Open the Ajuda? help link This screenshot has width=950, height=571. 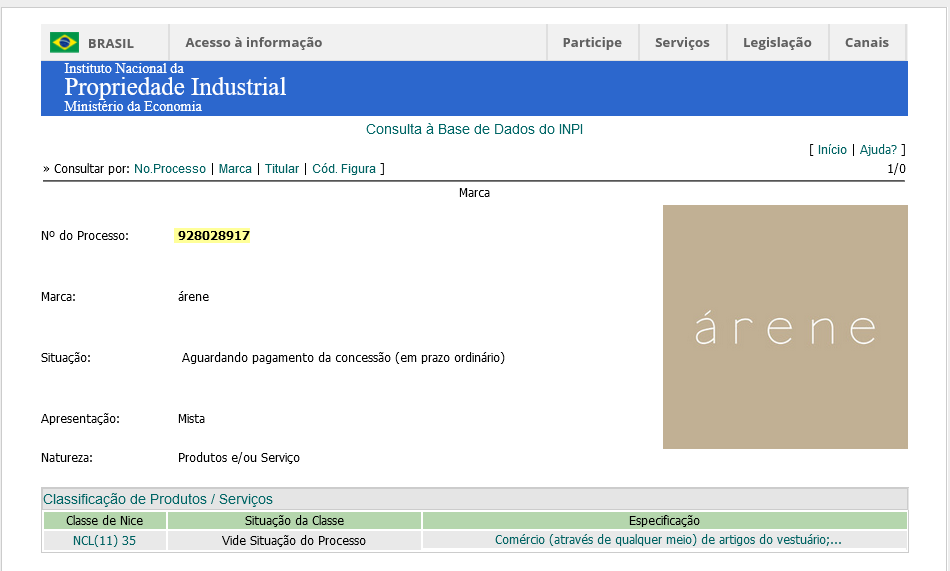pyautogui.click(x=878, y=150)
